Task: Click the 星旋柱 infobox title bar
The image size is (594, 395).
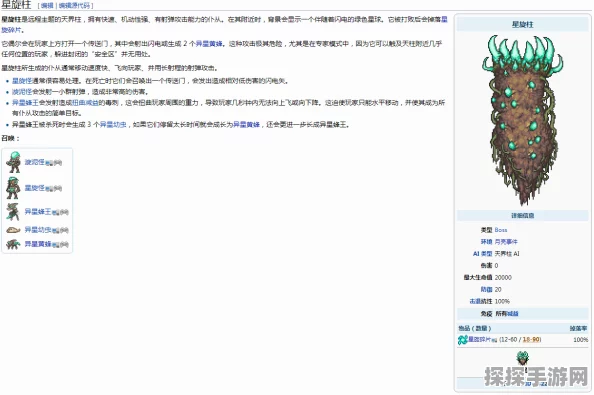Action: [522, 24]
